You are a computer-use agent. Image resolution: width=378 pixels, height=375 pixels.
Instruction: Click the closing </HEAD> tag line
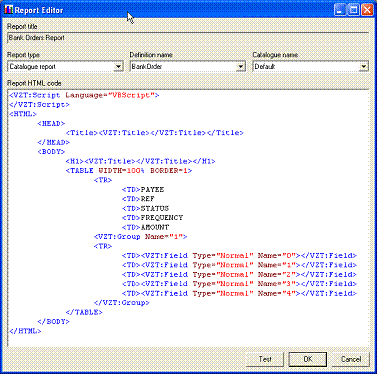point(53,142)
